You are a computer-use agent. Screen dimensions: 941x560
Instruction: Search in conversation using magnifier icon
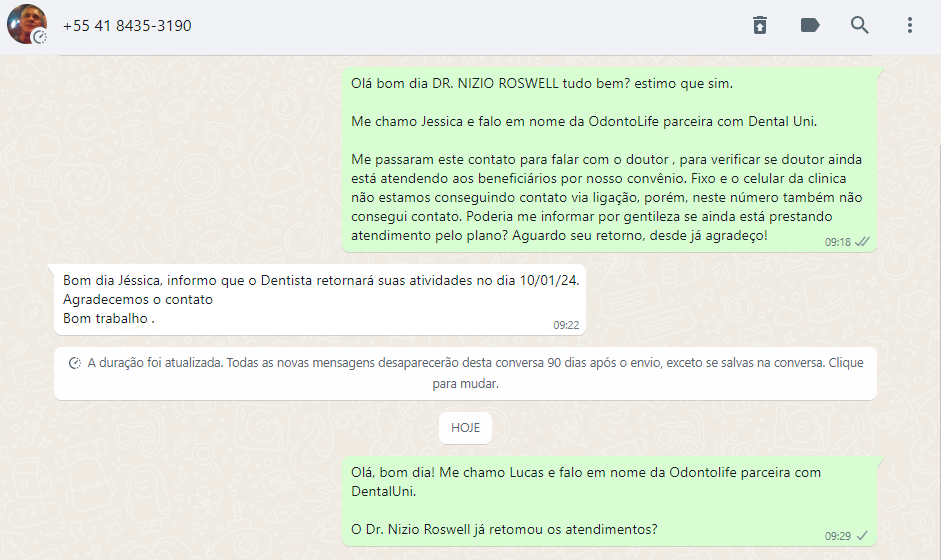point(859,25)
